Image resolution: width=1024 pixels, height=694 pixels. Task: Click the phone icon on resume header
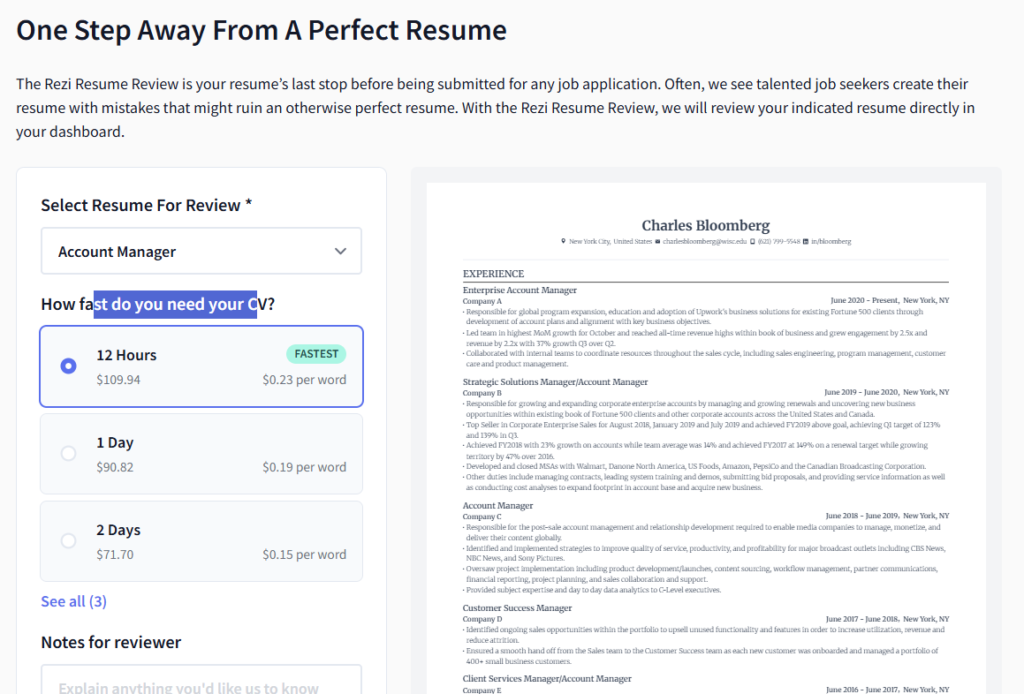752,241
